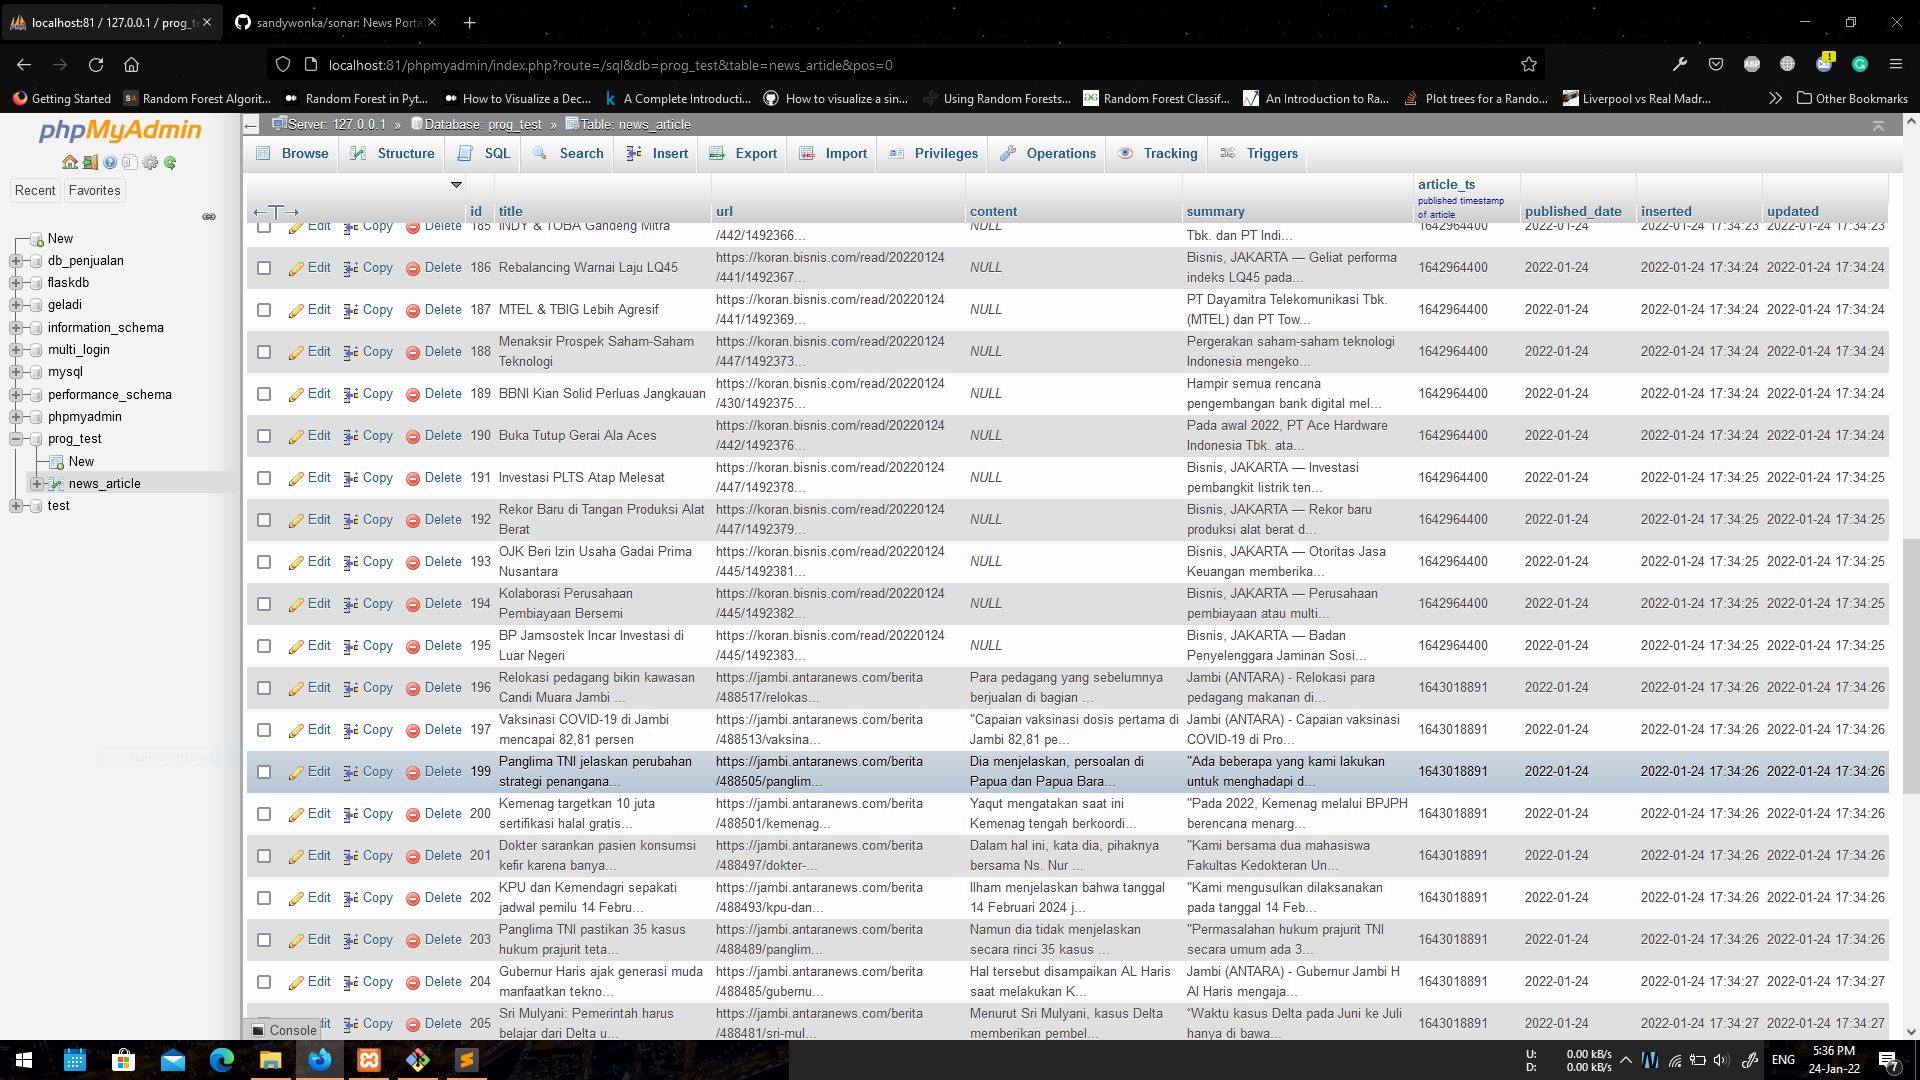Screen dimensions: 1920x1080
Task: Expand db_penjualan database tree node
Action: click(x=16, y=261)
